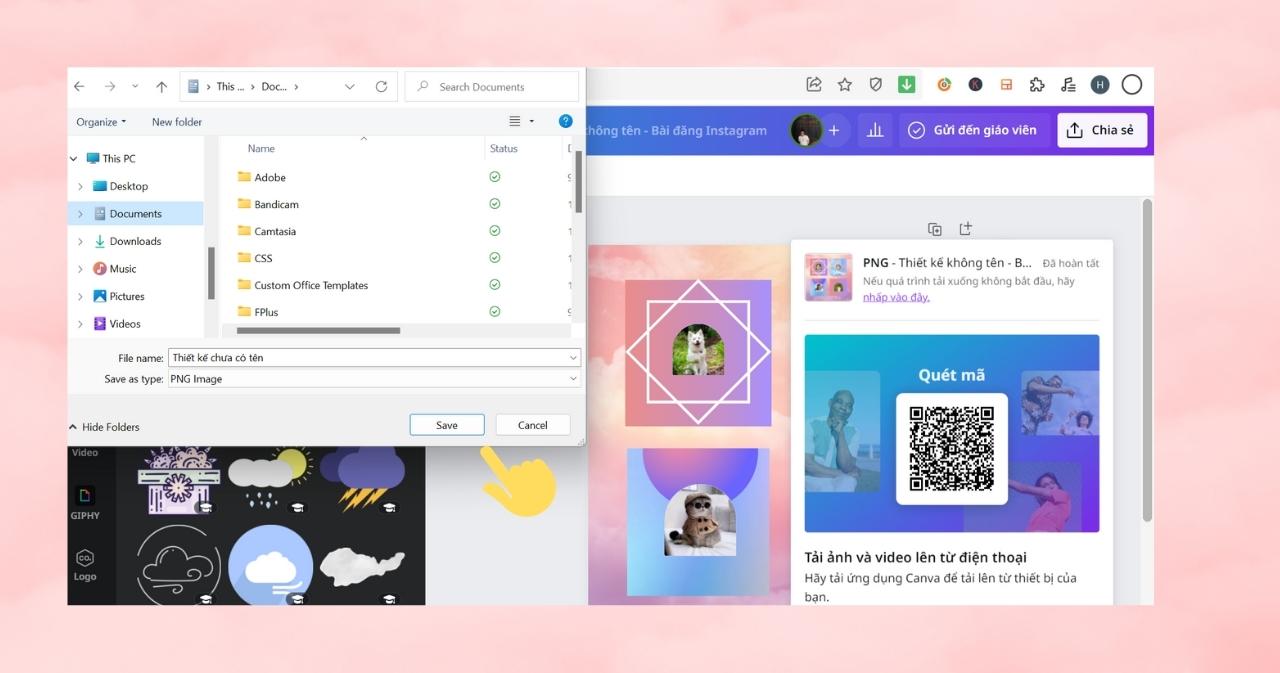Click the Search Documents field

coord(492,87)
